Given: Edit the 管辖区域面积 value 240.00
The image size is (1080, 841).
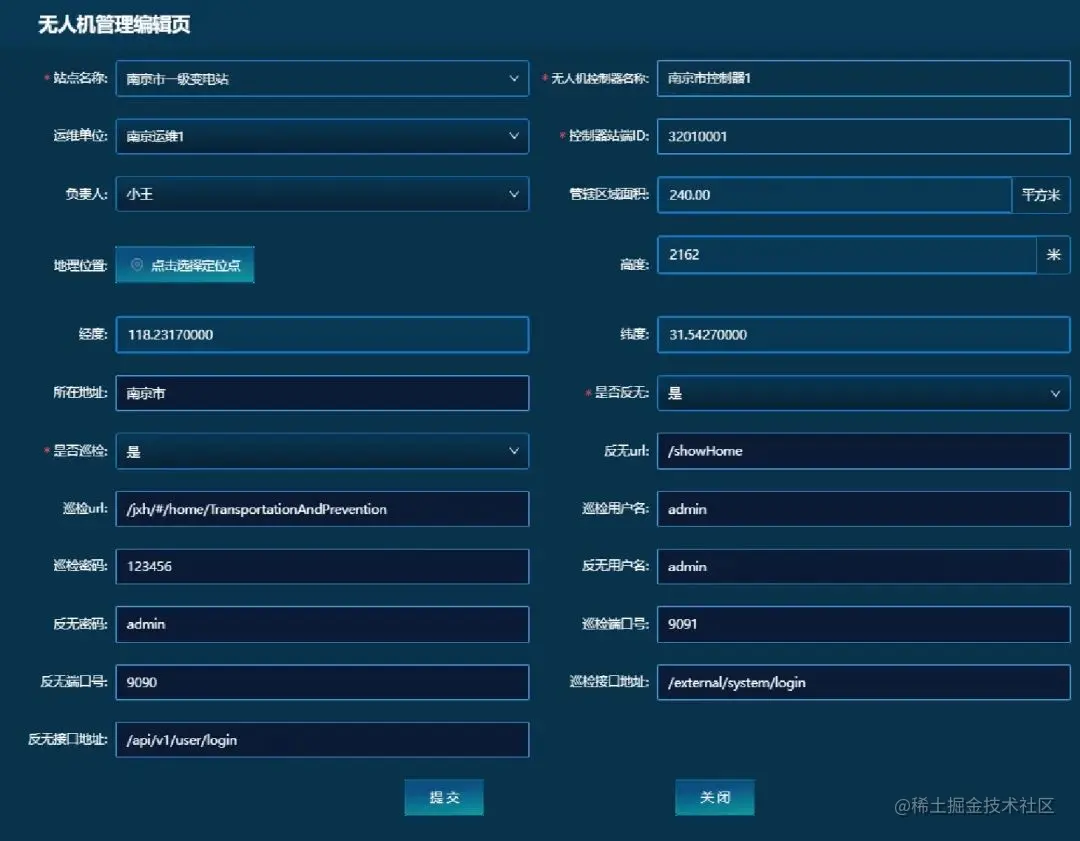Looking at the screenshot, I should tap(834, 195).
